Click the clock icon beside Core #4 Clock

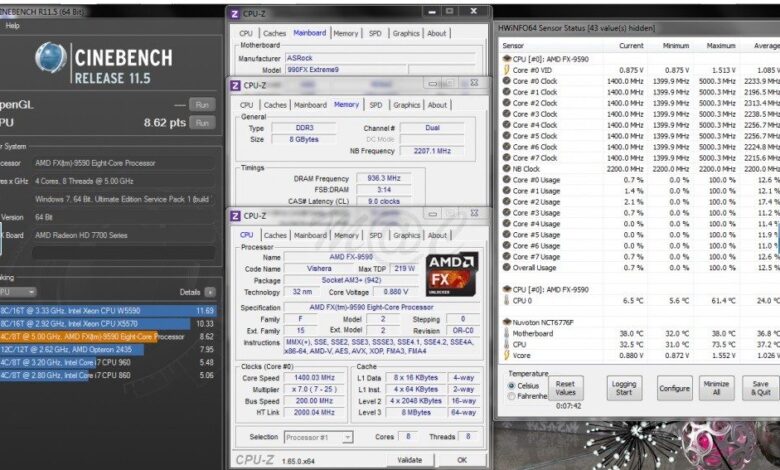tap(507, 124)
